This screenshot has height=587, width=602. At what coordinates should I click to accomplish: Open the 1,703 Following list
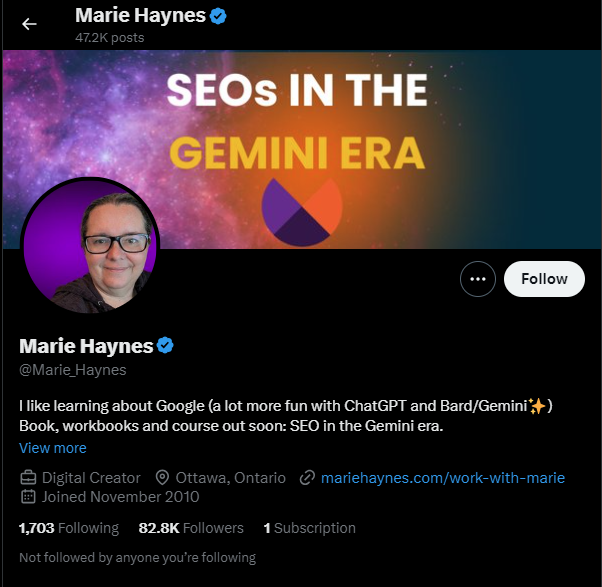tap(68, 528)
